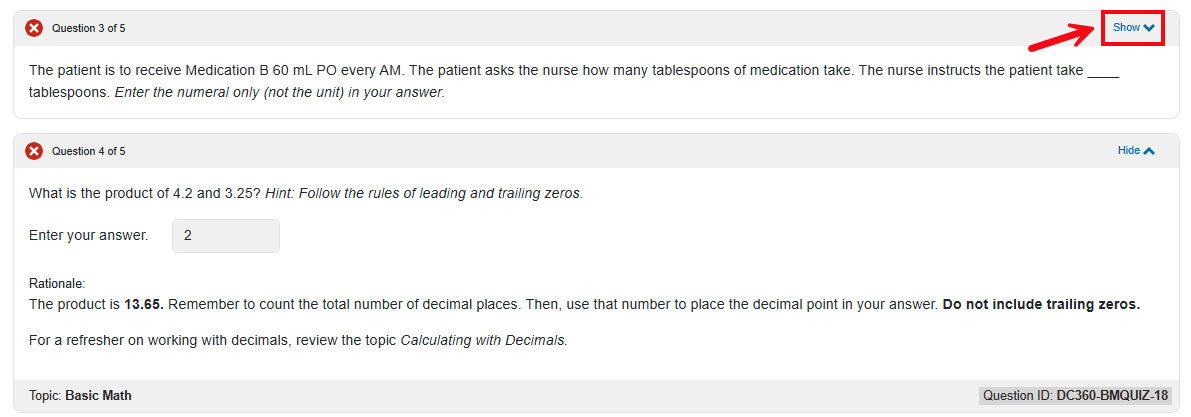The width and height of the screenshot is (1191, 417).
Task: Click the Topic: Basic Math label
Action: point(80,395)
